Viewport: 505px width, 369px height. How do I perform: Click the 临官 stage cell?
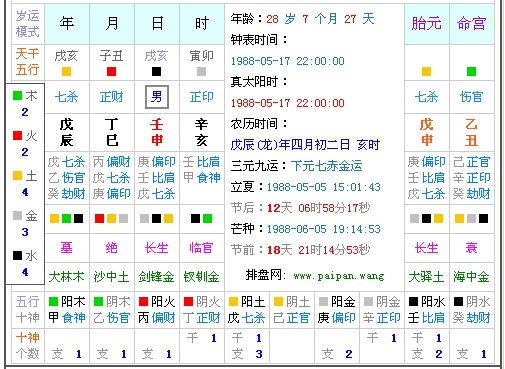(202, 248)
